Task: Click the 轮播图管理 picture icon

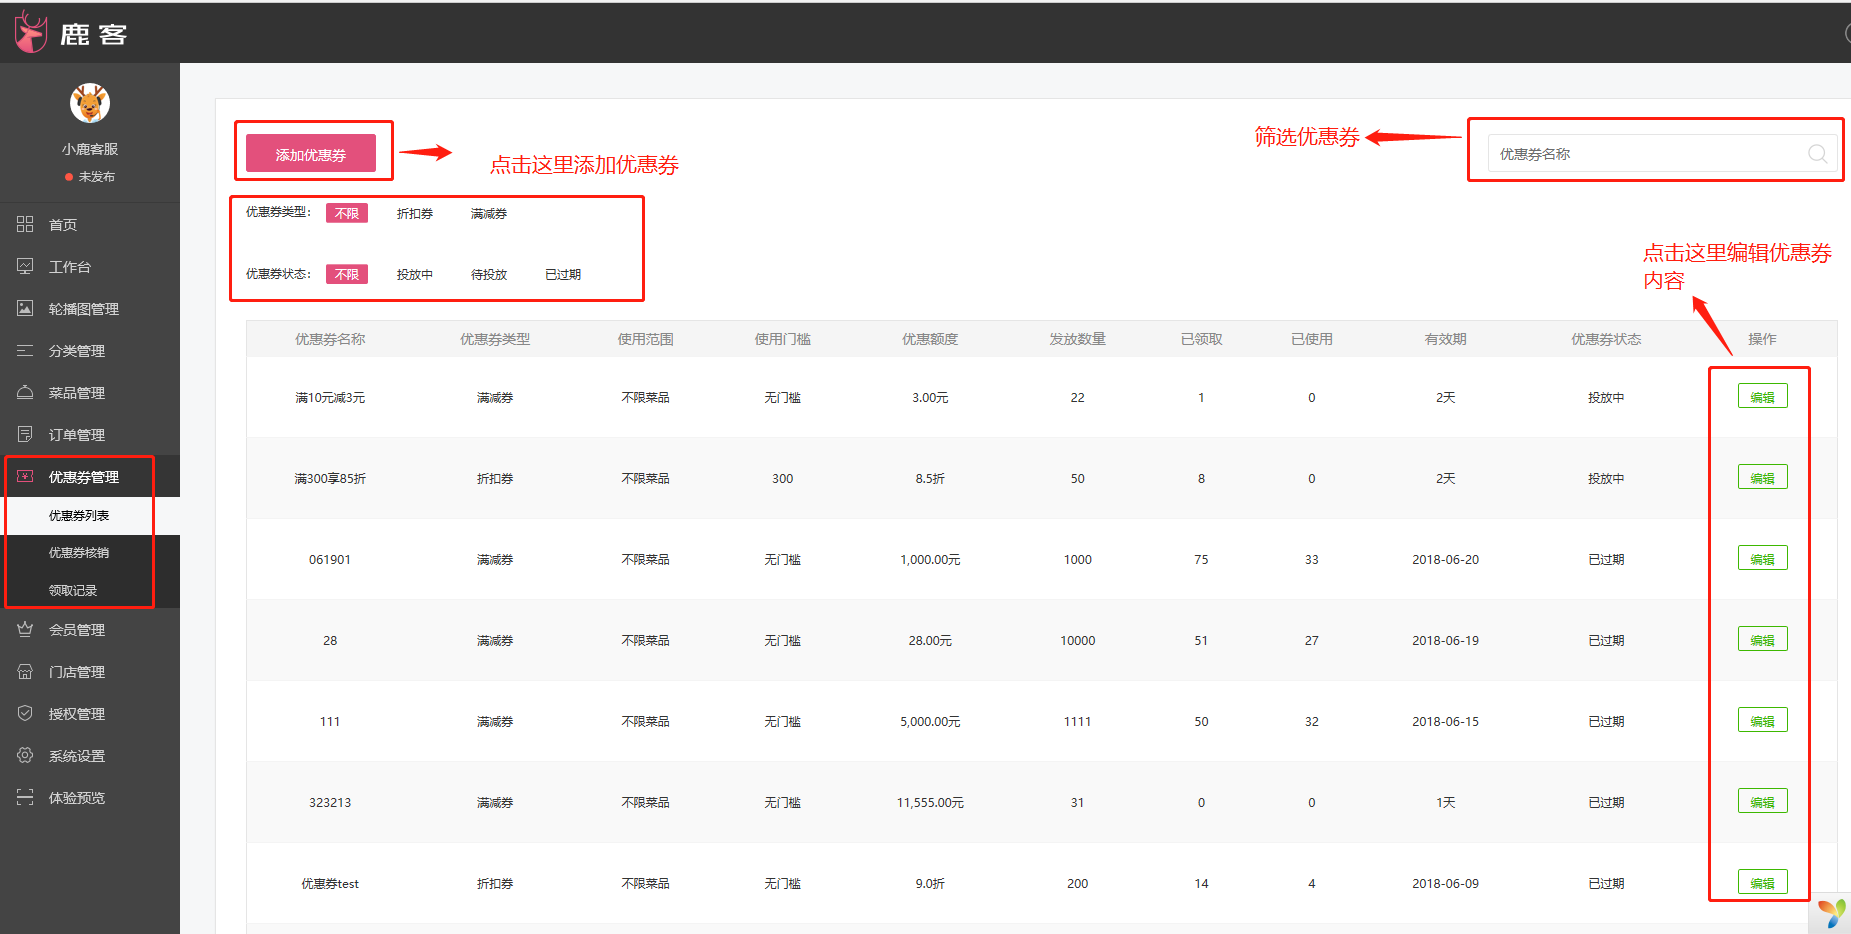Action: click(x=25, y=308)
